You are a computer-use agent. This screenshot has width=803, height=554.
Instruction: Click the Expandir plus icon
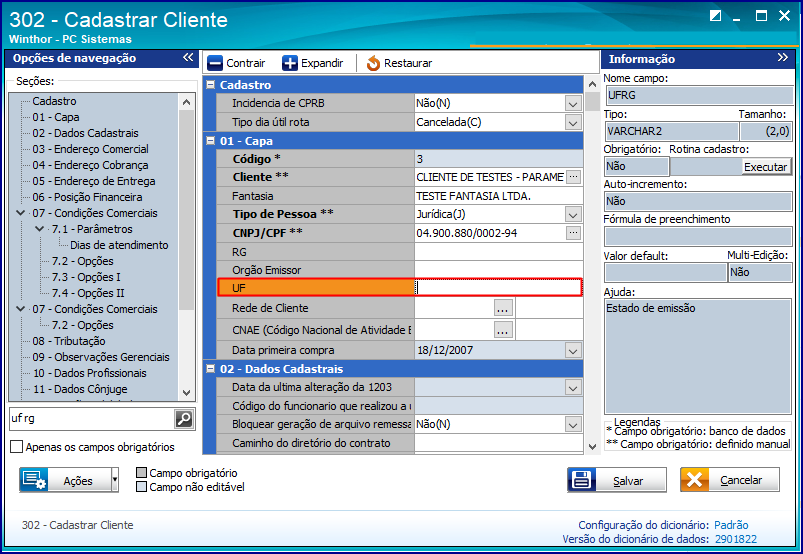(x=289, y=63)
